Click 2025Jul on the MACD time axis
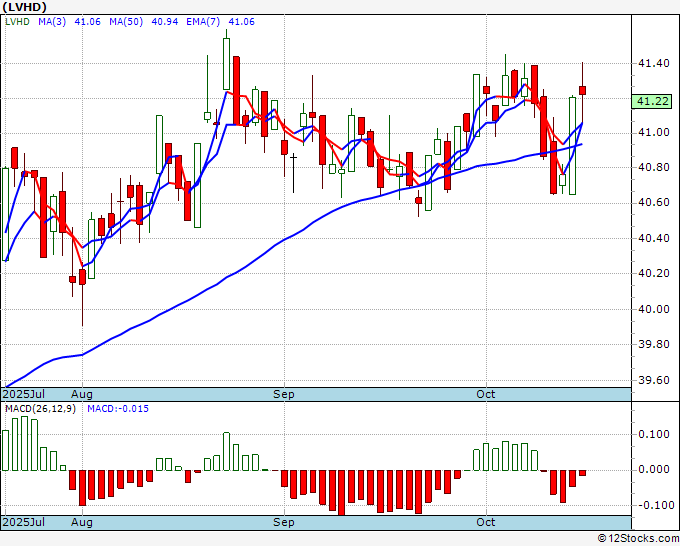 coord(24,522)
